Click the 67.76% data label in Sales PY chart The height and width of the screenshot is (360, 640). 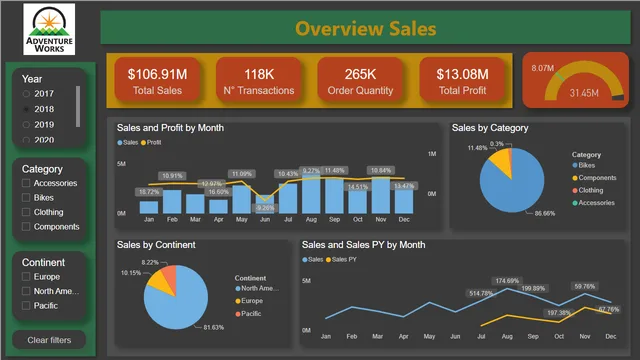609,309
